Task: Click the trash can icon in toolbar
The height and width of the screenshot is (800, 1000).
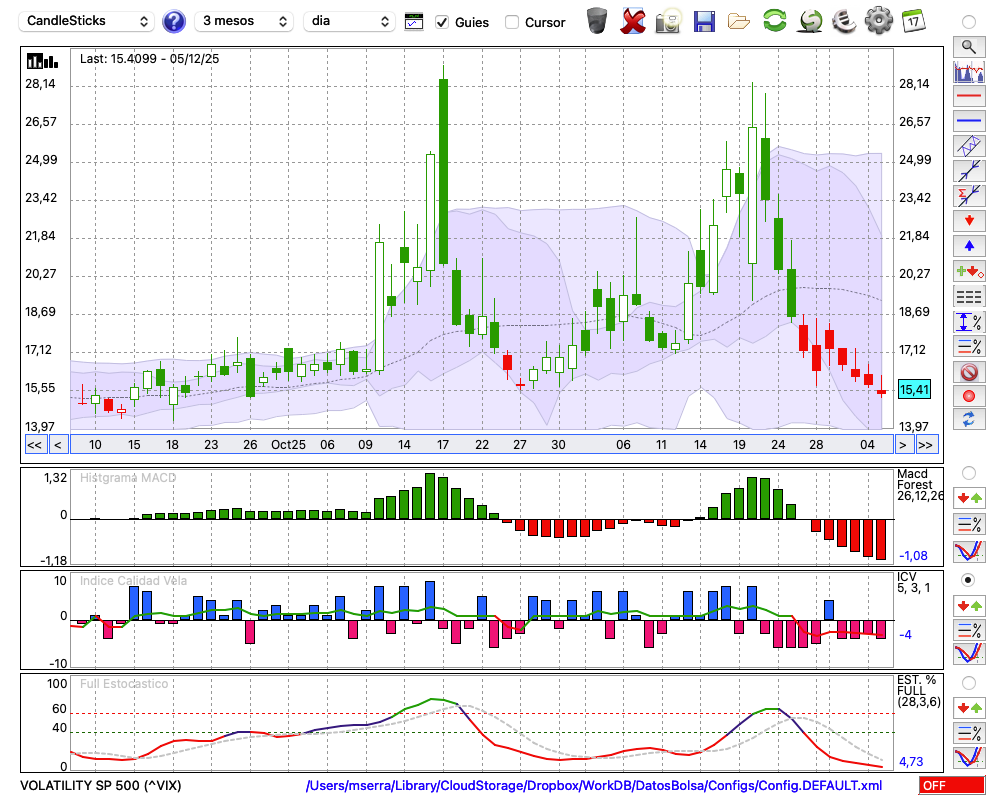Action: click(597, 21)
